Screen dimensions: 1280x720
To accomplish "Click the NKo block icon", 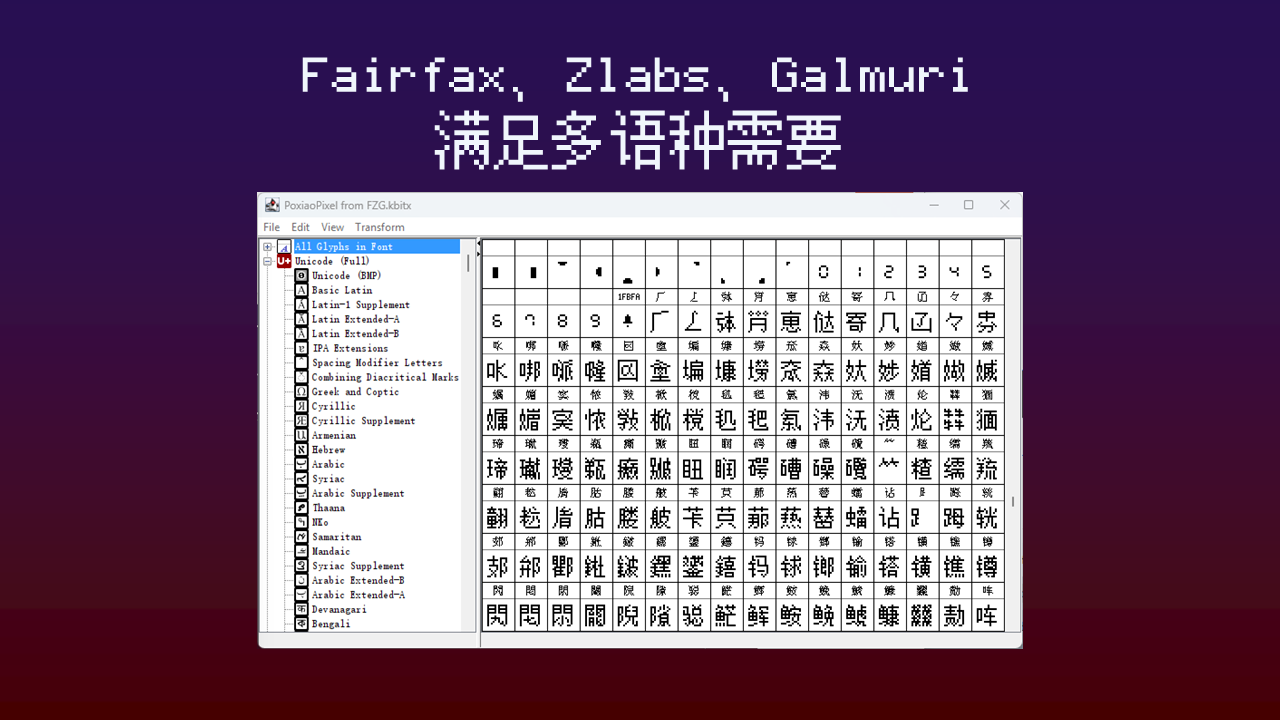I will (x=301, y=522).
